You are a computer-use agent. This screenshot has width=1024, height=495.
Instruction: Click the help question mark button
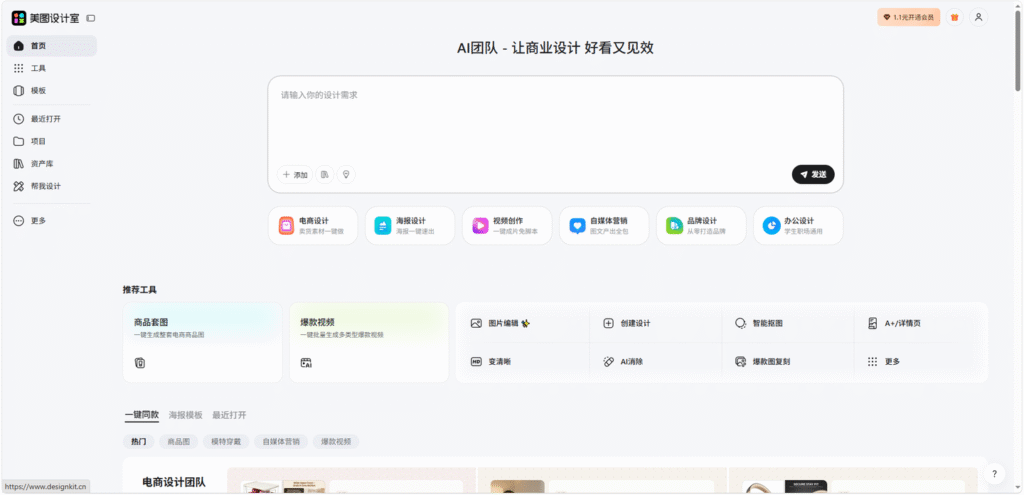click(994, 473)
